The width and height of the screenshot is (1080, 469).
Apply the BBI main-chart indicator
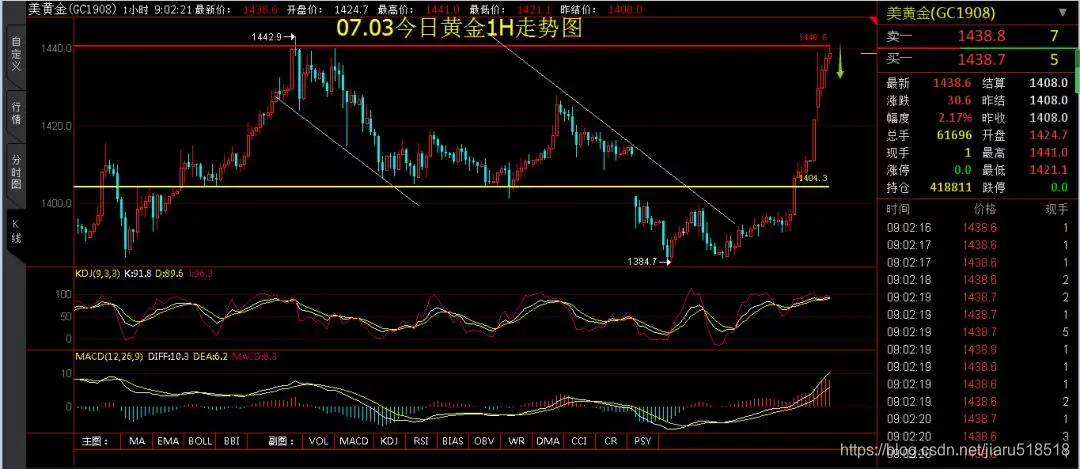click(229, 441)
